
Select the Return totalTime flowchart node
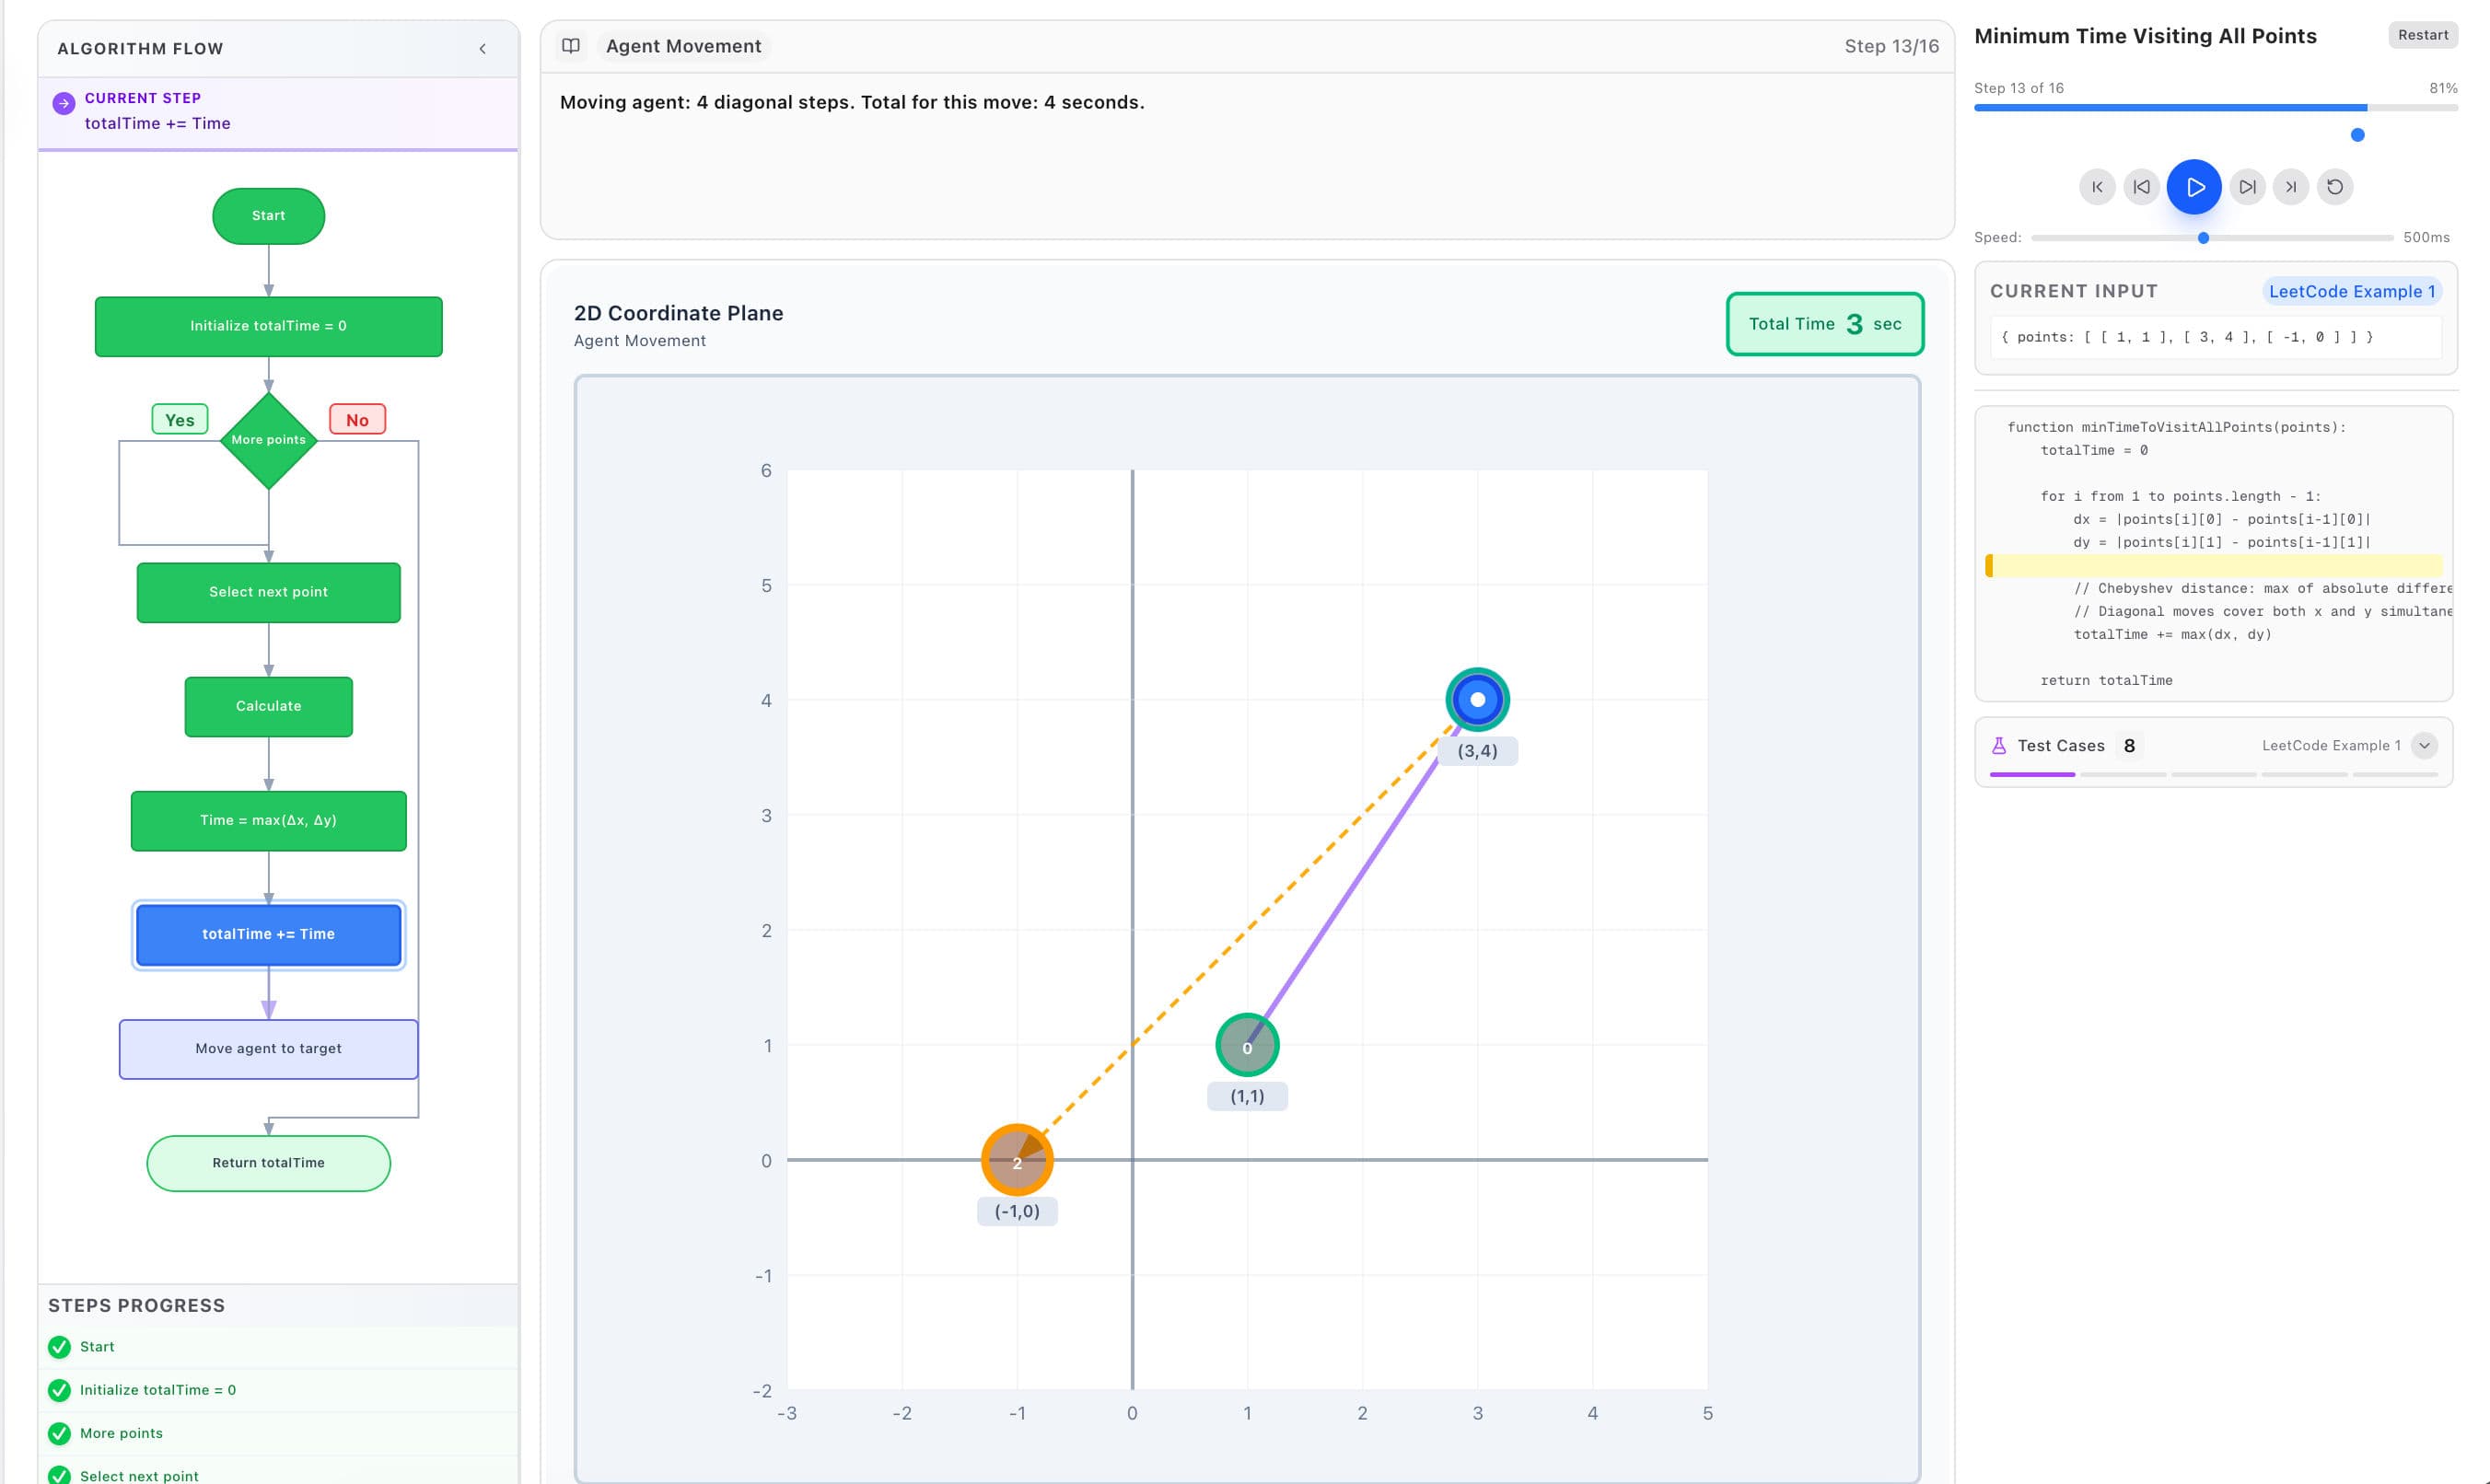point(267,1163)
